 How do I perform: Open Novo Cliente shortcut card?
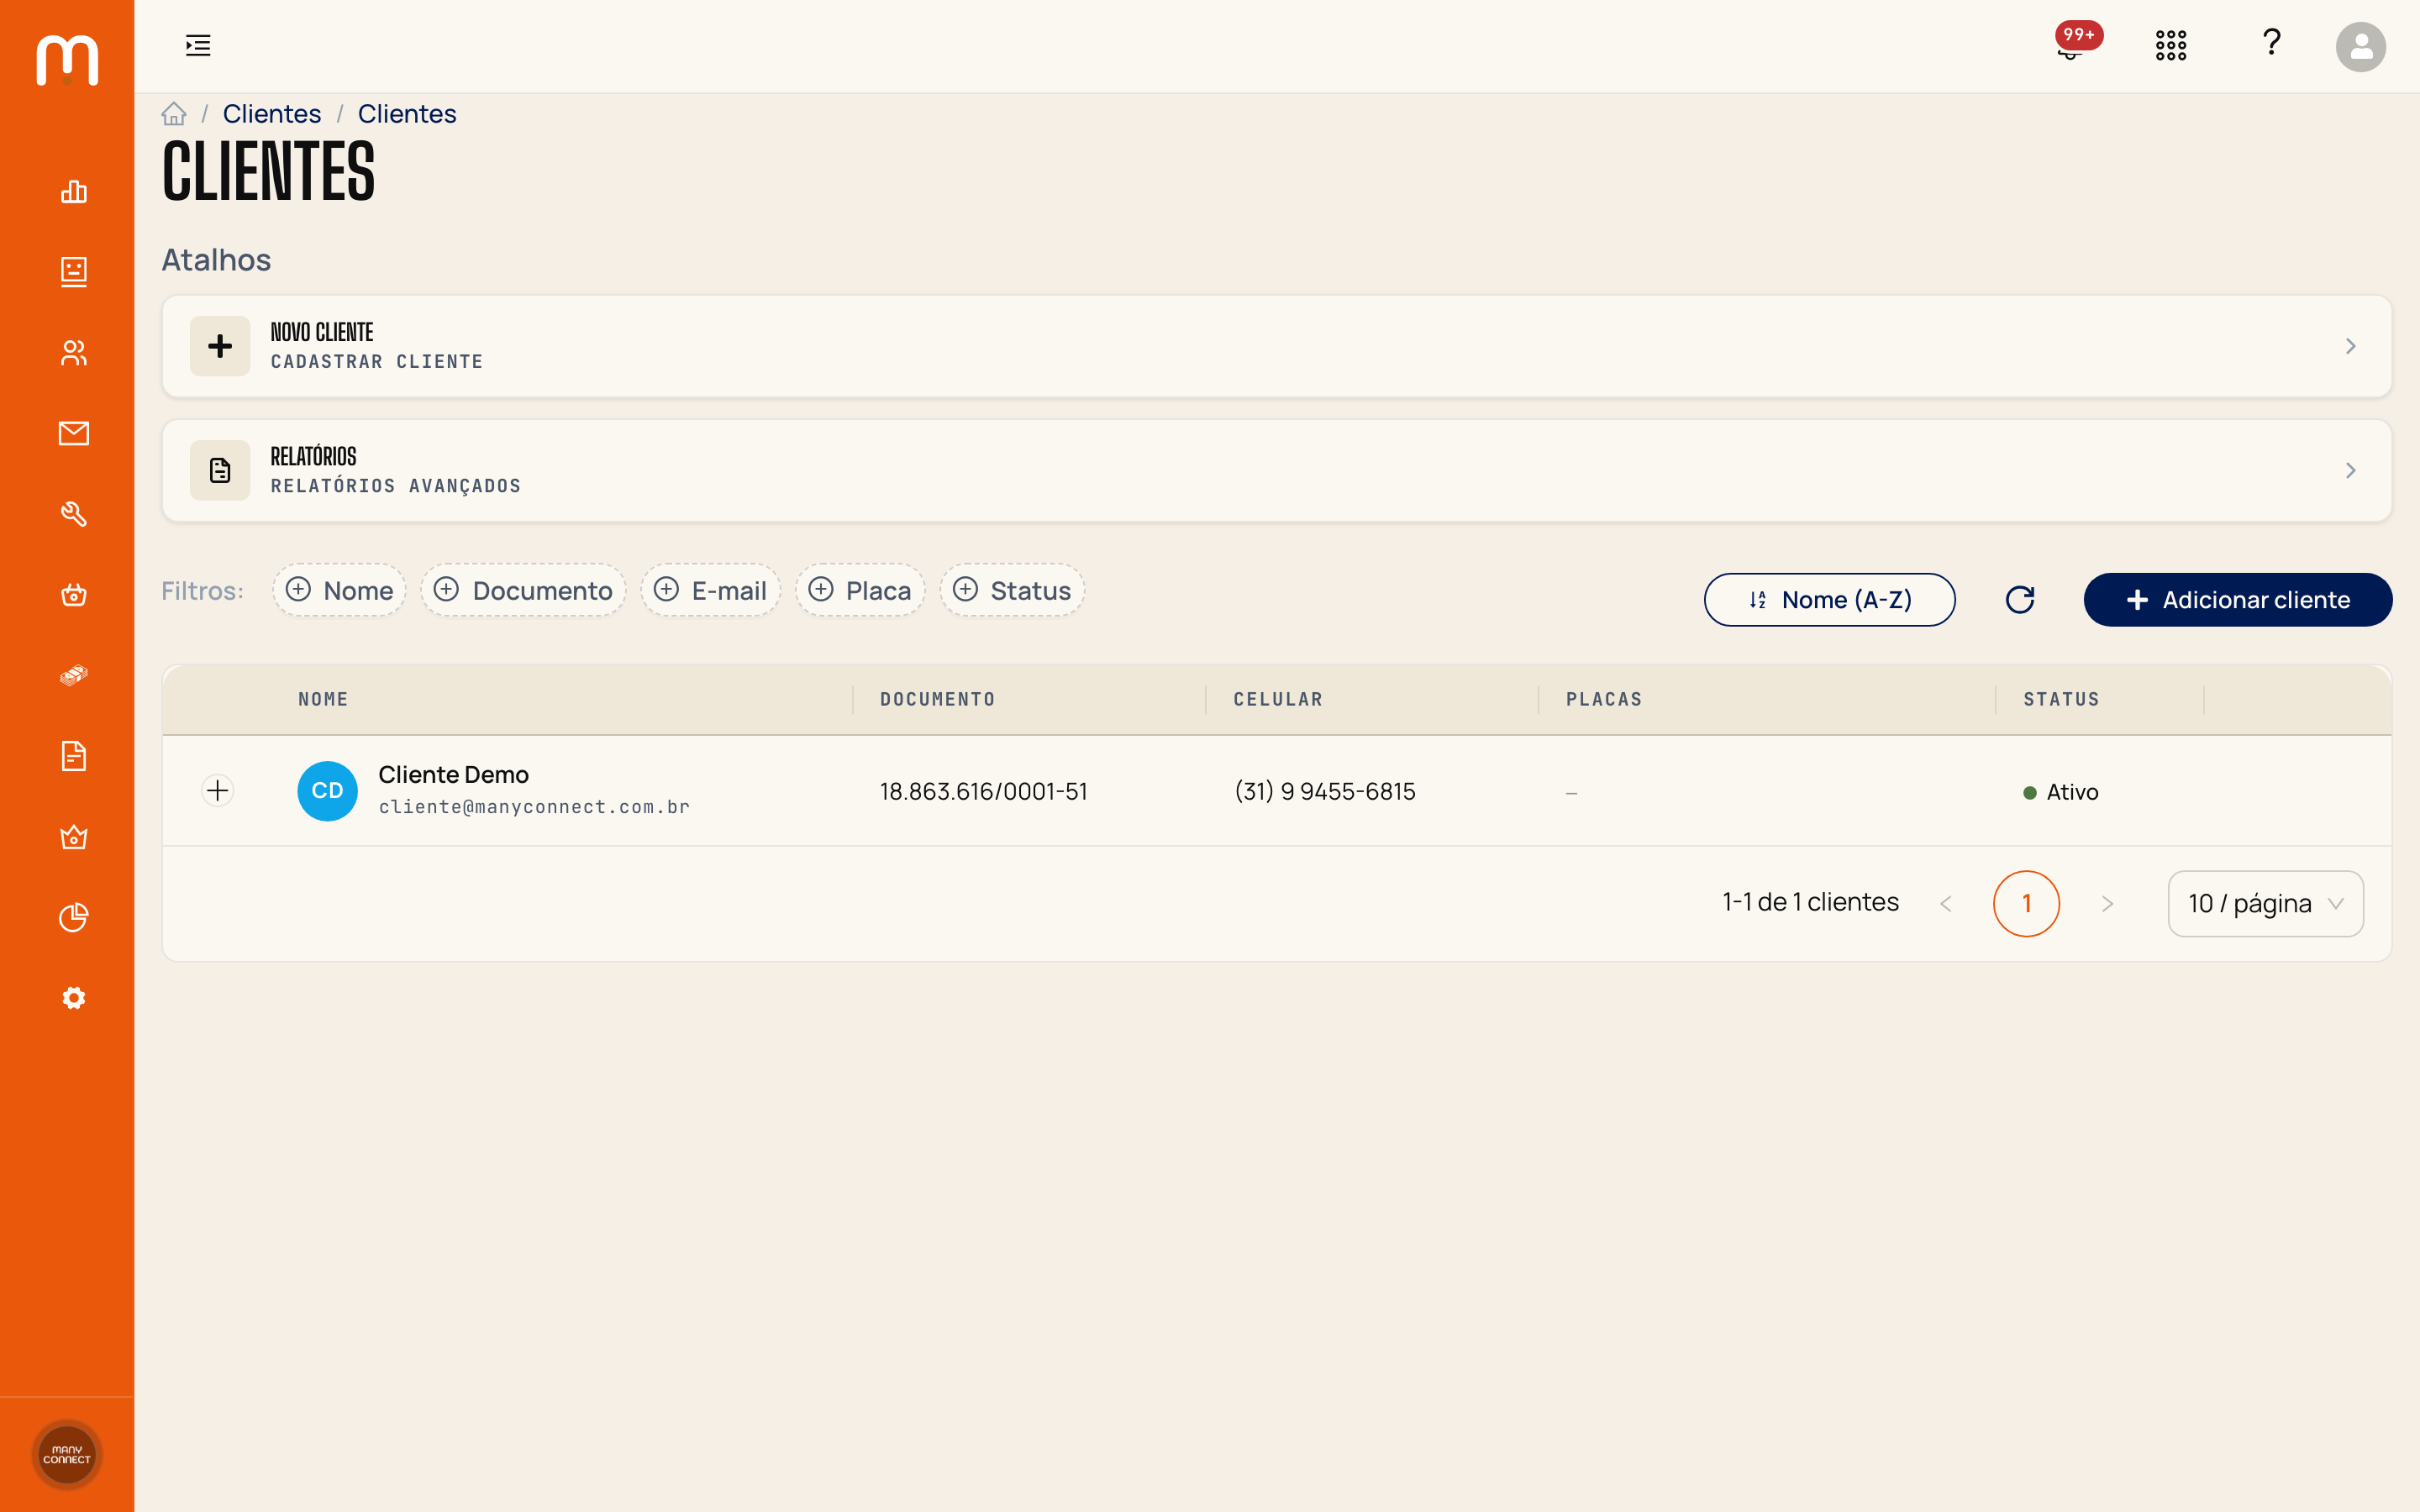(1277, 346)
